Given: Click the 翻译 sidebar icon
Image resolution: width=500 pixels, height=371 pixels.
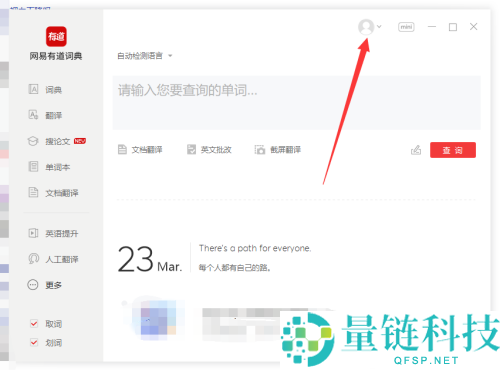Looking at the screenshot, I should coord(33,115).
